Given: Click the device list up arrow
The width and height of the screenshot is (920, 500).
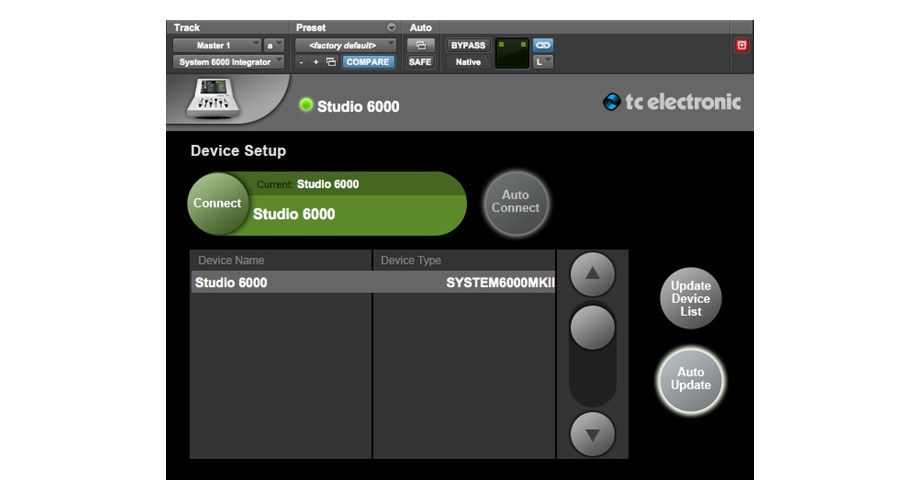Looking at the screenshot, I should 593,274.
